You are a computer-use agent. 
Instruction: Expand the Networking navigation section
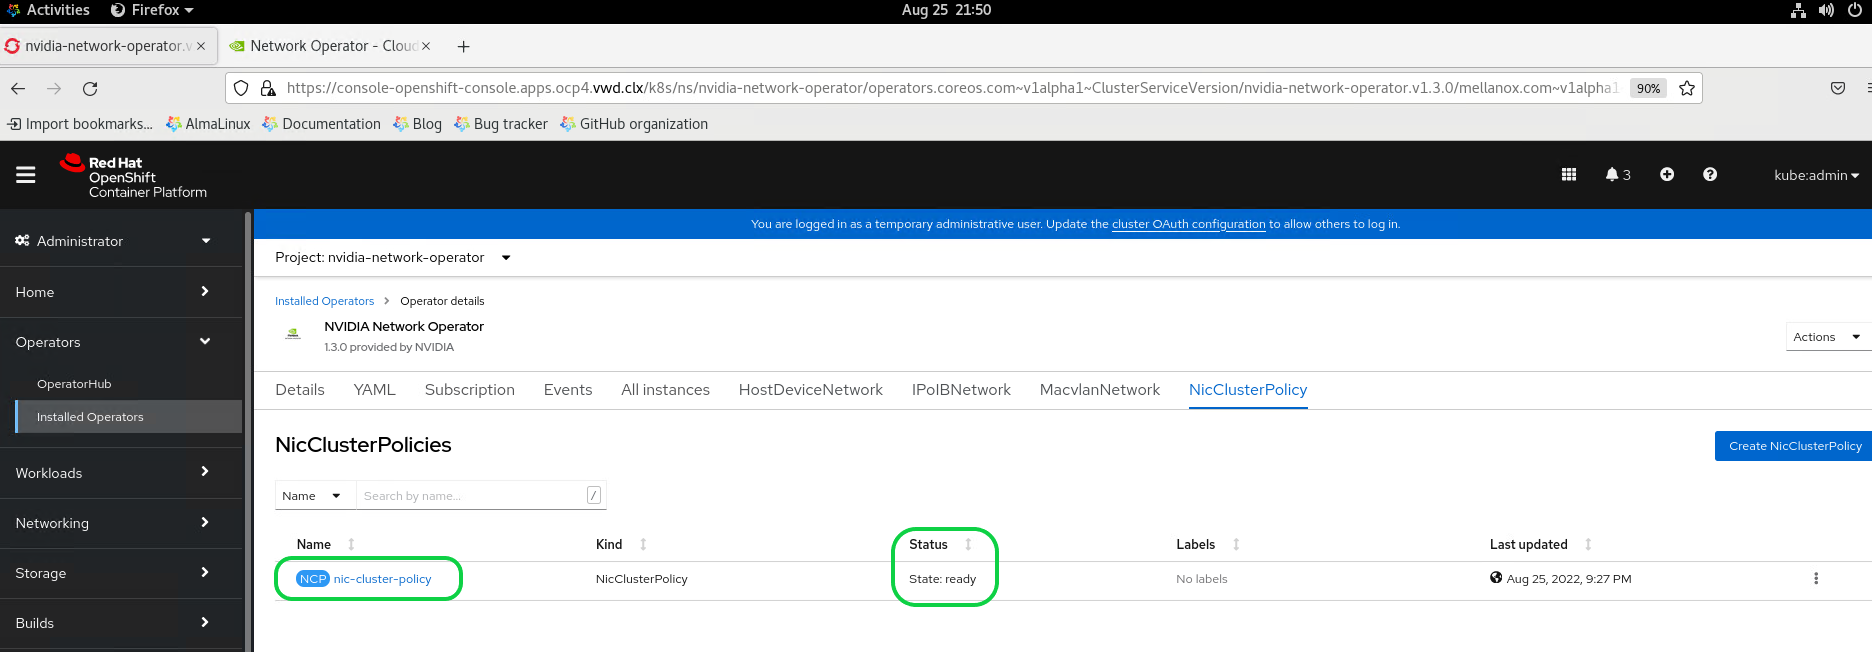(x=121, y=523)
